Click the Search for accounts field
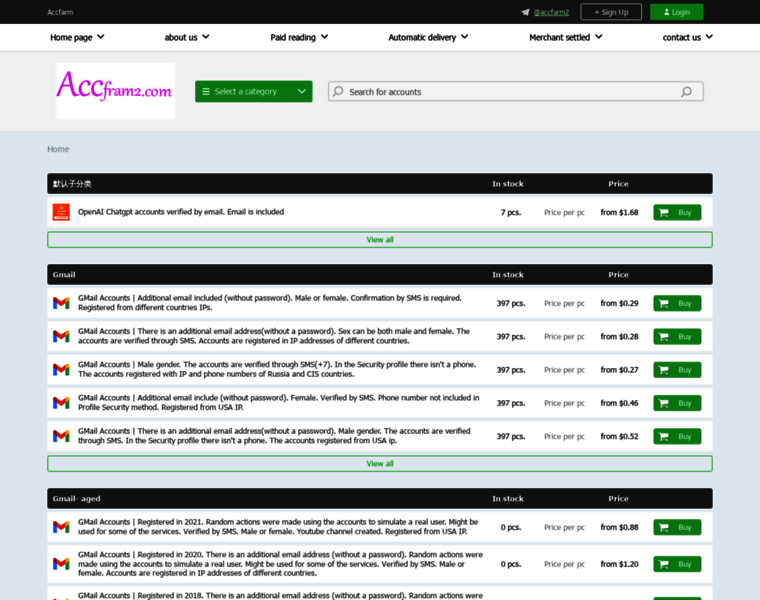The height and width of the screenshot is (600, 760). (515, 91)
